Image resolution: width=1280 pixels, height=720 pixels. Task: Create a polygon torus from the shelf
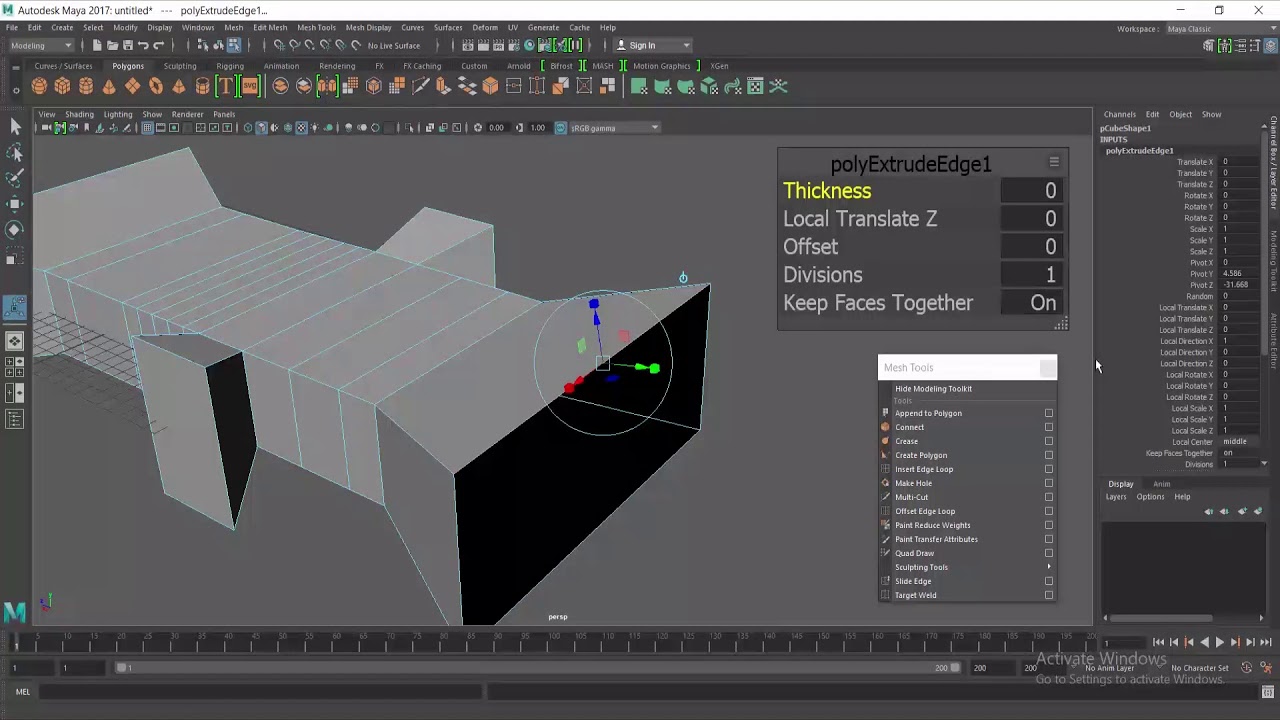156,87
